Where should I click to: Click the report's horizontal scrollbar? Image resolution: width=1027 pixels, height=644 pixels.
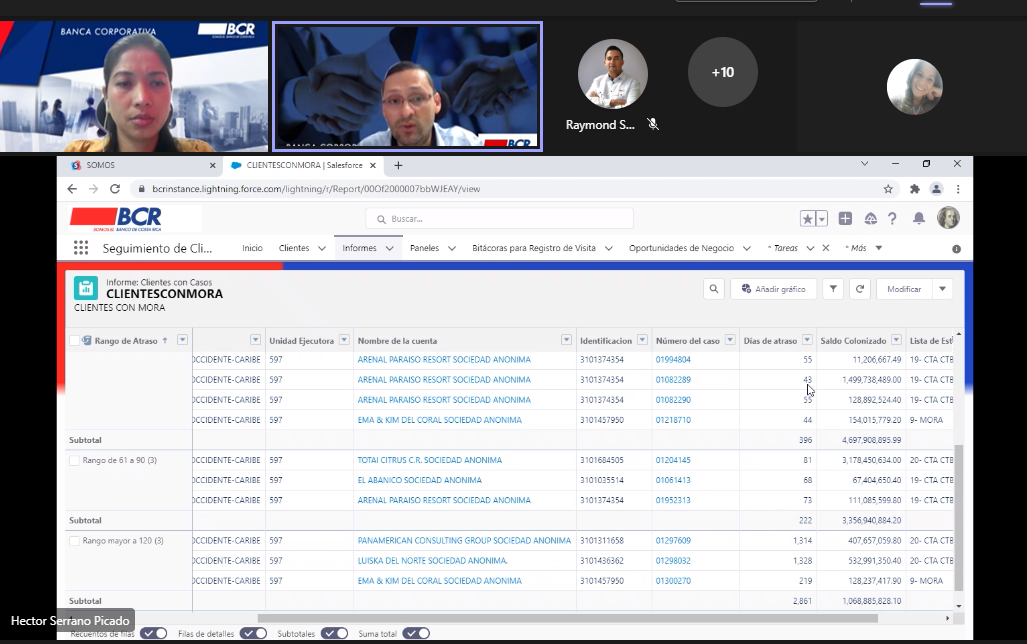tap(567, 618)
